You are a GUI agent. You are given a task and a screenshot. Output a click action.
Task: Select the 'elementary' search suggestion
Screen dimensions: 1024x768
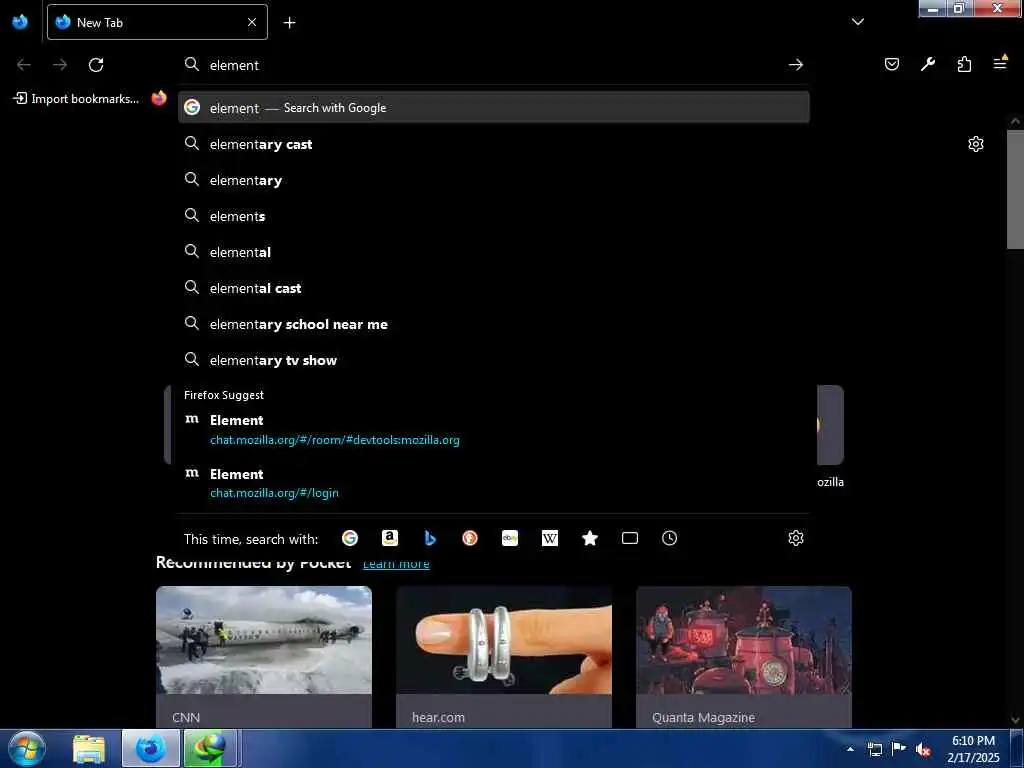tap(494, 180)
